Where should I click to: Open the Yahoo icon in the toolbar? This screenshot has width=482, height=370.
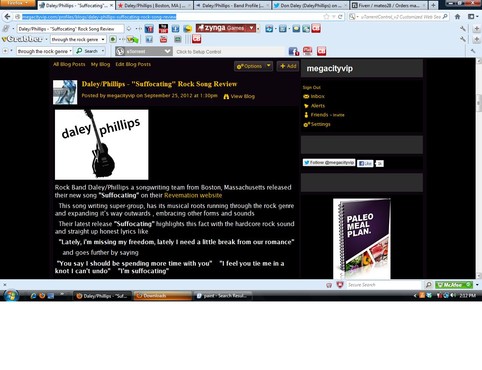tap(149, 29)
